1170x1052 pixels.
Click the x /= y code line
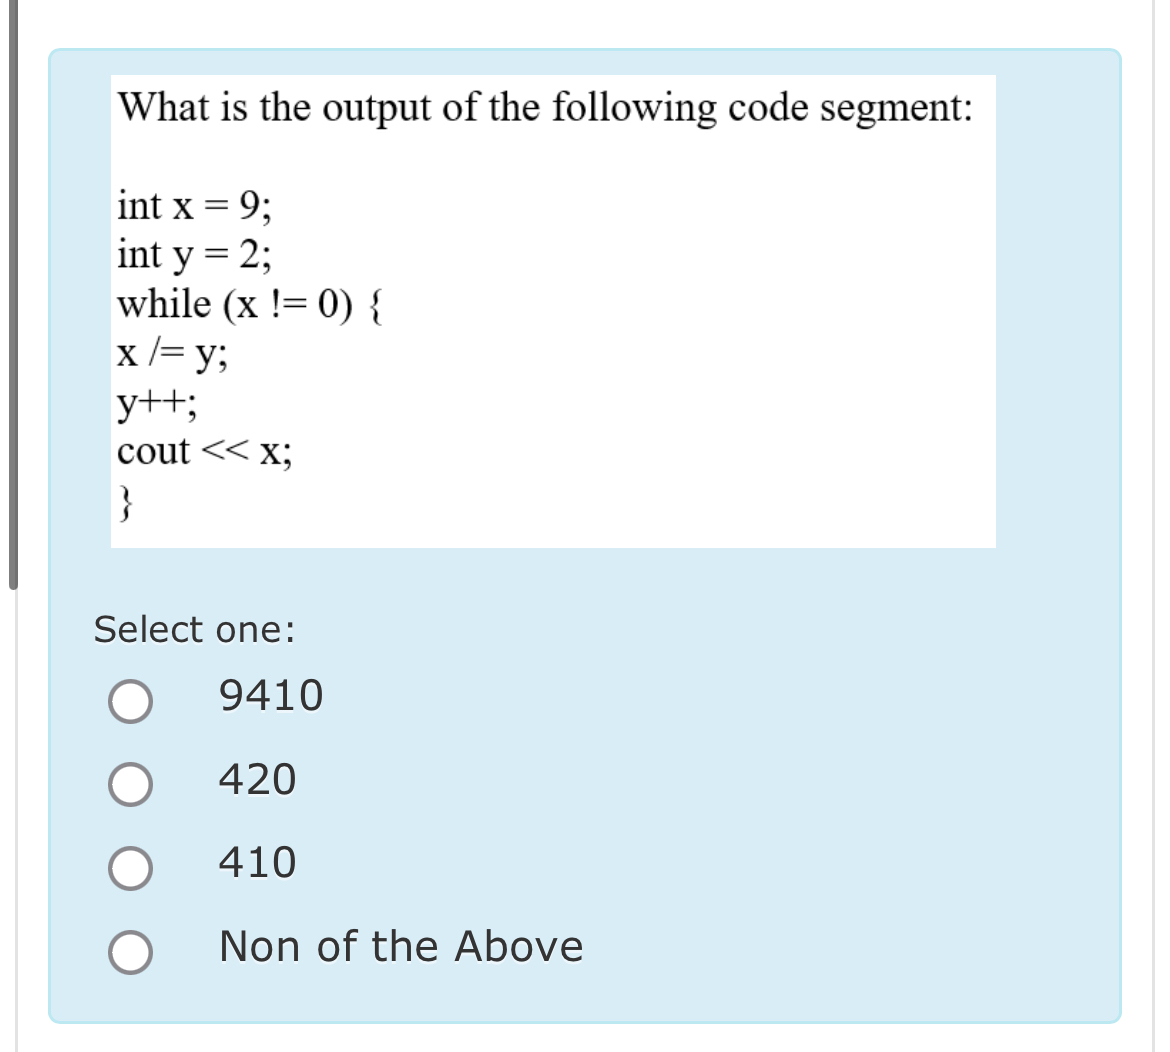pos(172,353)
